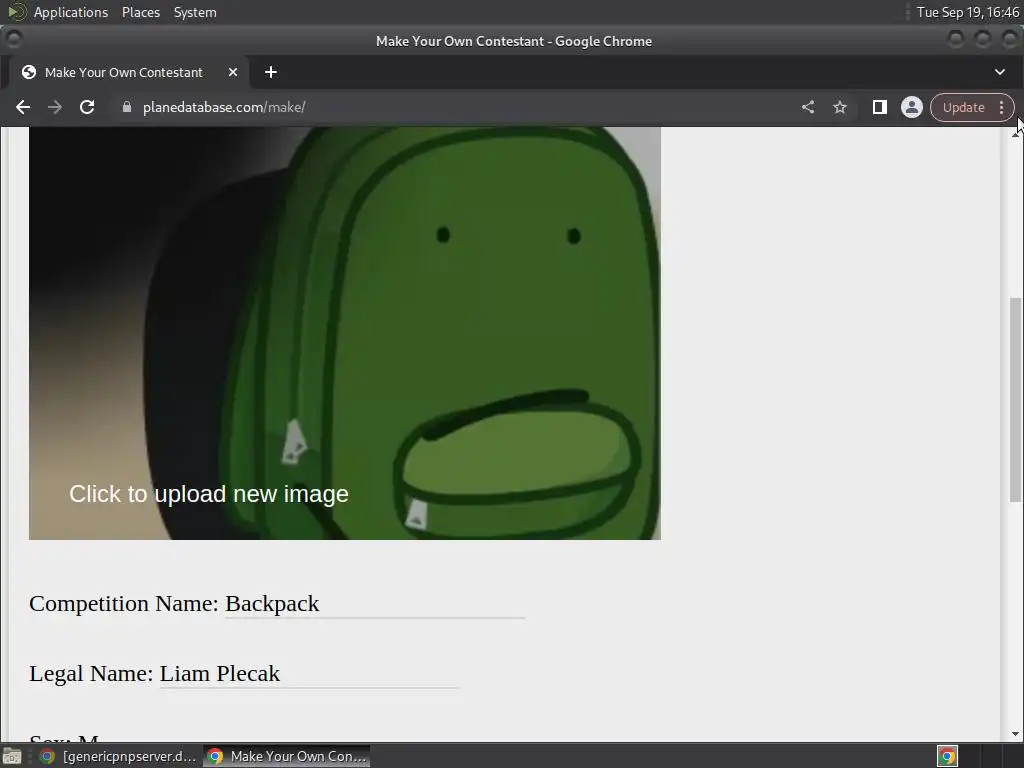Close the Make Your Own Contestant tab
1024x768 pixels.
(232, 72)
